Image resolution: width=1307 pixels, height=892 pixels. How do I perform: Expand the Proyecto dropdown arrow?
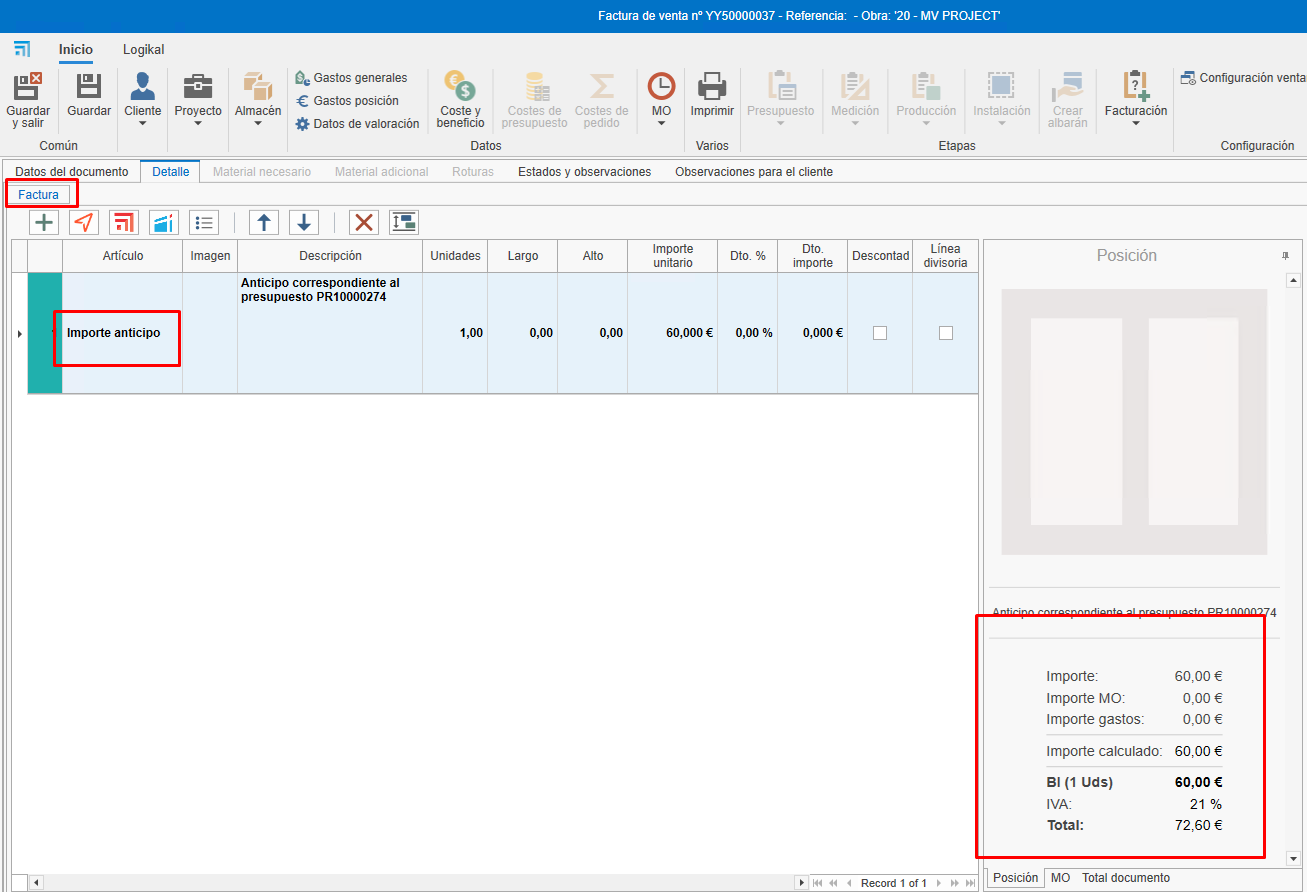tap(198, 124)
